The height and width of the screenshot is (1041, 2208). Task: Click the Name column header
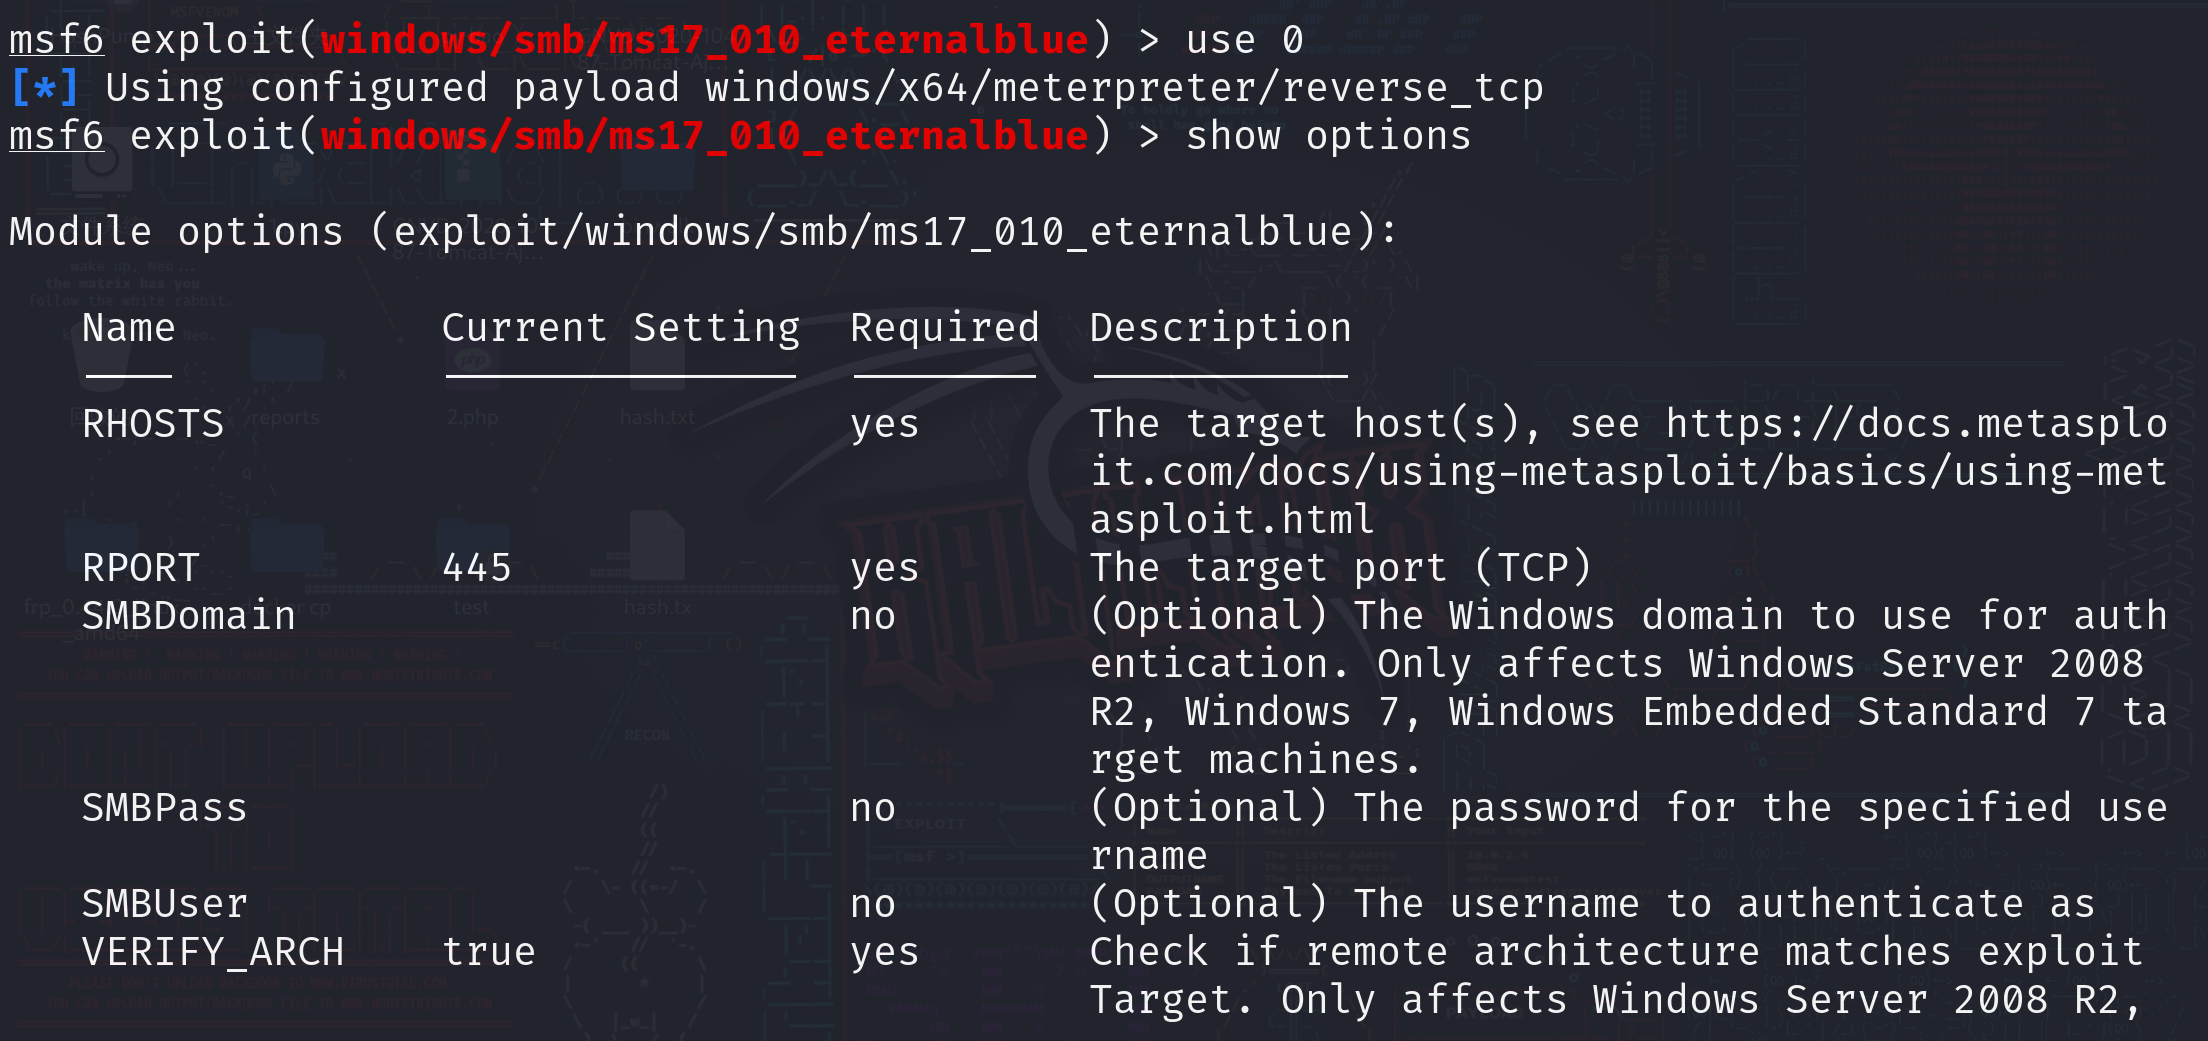click(x=128, y=328)
